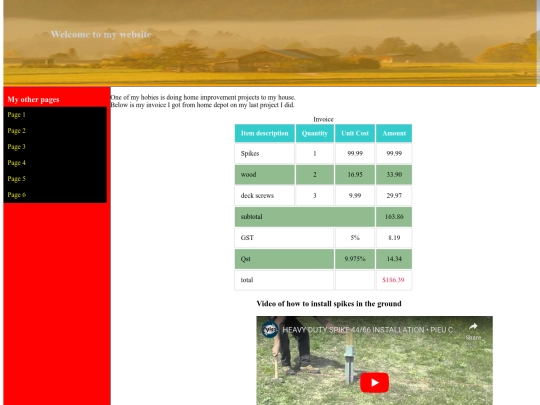The height and width of the screenshot is (405, 540).
Task: Click the 'Welcome to my website' banner title
Action: click(x=101, y=34)
